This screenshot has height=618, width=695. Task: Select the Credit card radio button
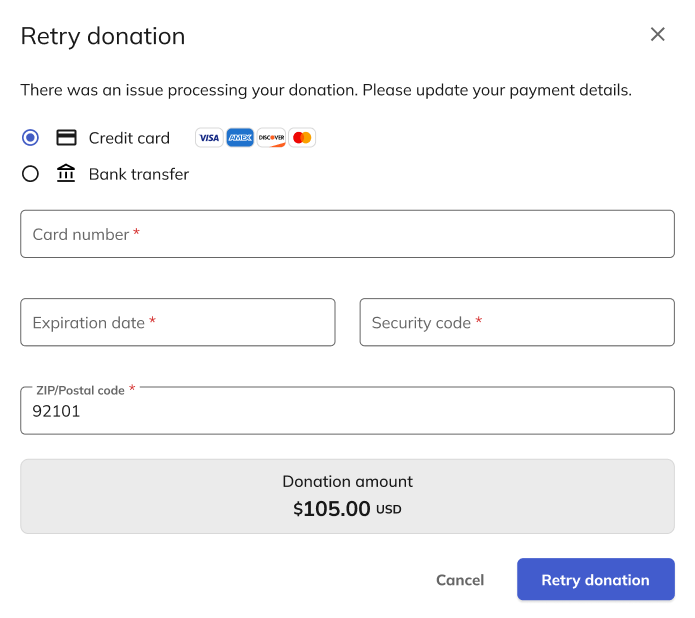[x=30, y=138]
